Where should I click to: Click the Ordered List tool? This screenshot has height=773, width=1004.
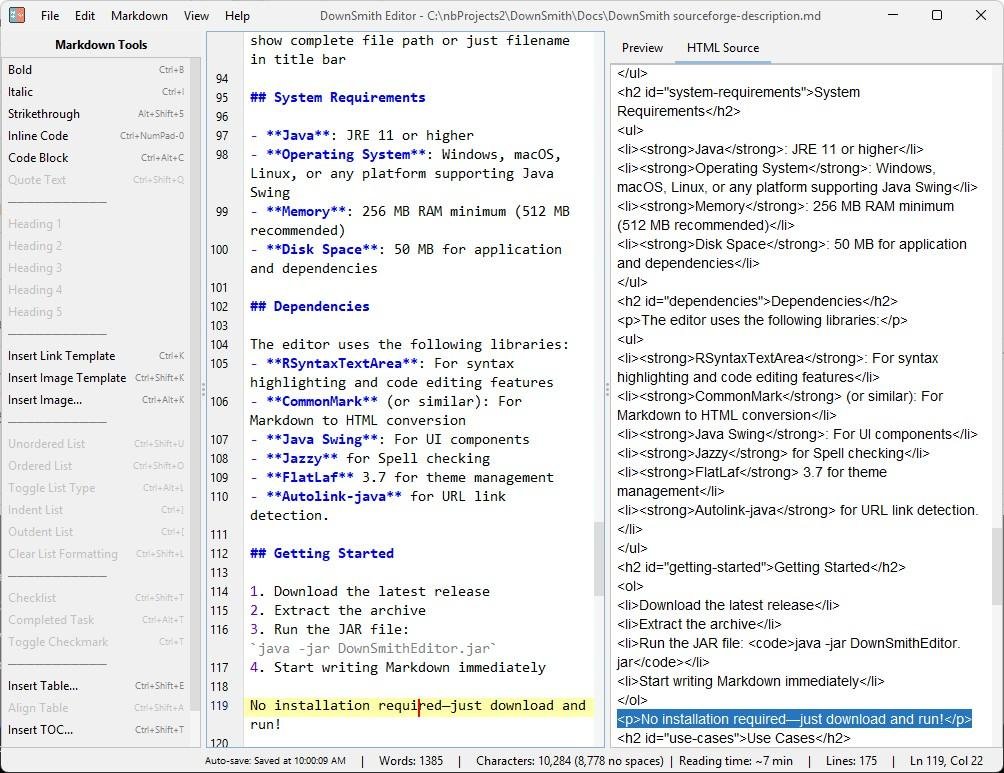(96, 466)
